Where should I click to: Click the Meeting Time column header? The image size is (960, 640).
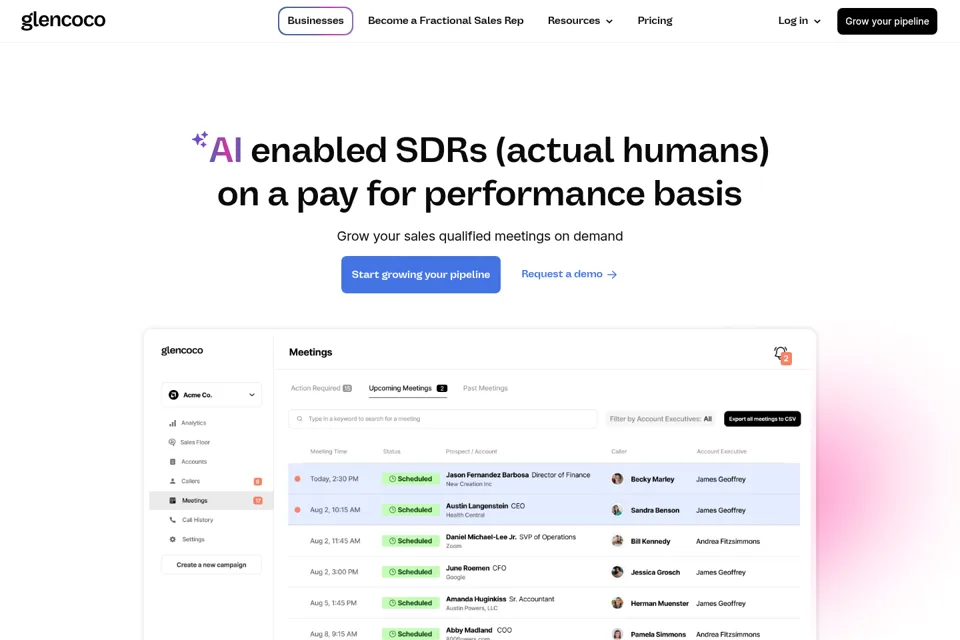pyautogui.click(x=328, y=451)
